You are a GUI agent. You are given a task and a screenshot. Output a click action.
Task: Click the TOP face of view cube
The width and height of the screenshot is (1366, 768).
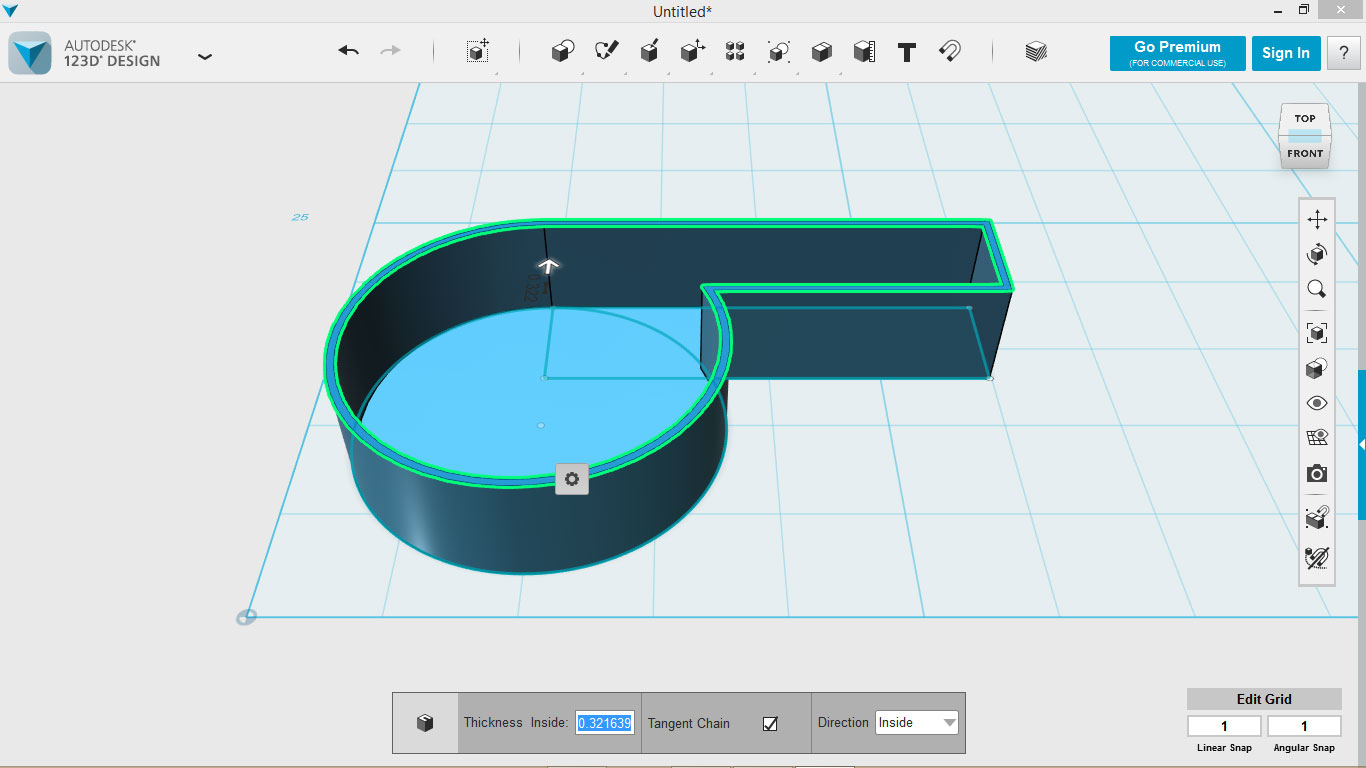click(1304, 119)
